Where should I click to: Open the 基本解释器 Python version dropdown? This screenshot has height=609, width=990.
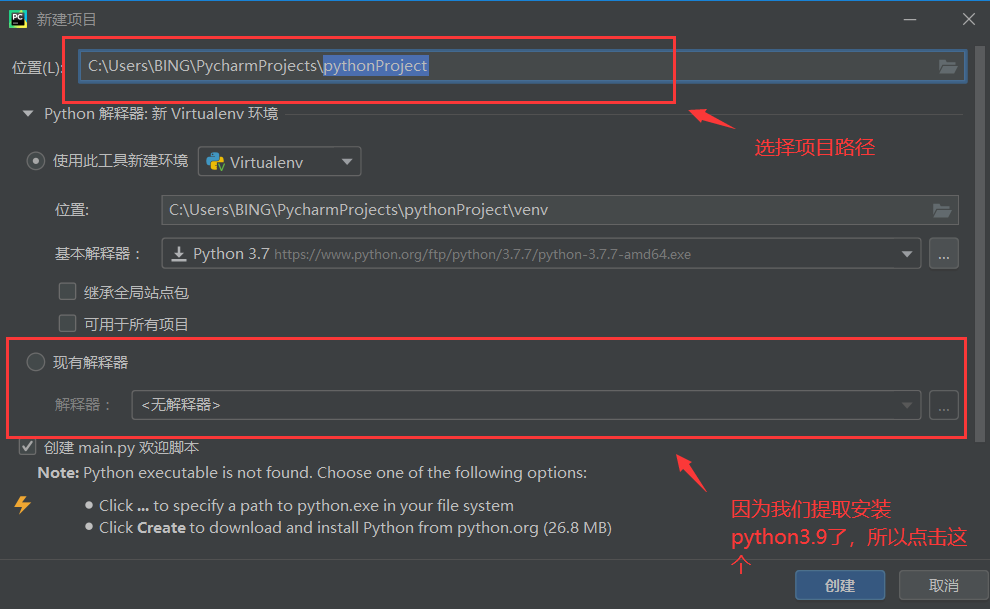coord(907,253)
